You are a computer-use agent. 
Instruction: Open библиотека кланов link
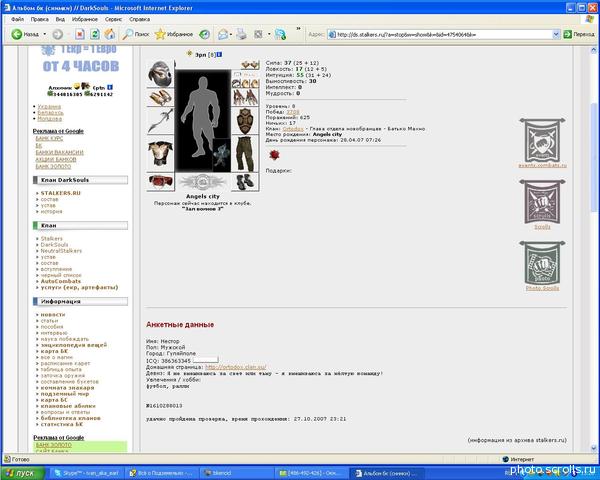pyautogui.click(x=70, y=418)
